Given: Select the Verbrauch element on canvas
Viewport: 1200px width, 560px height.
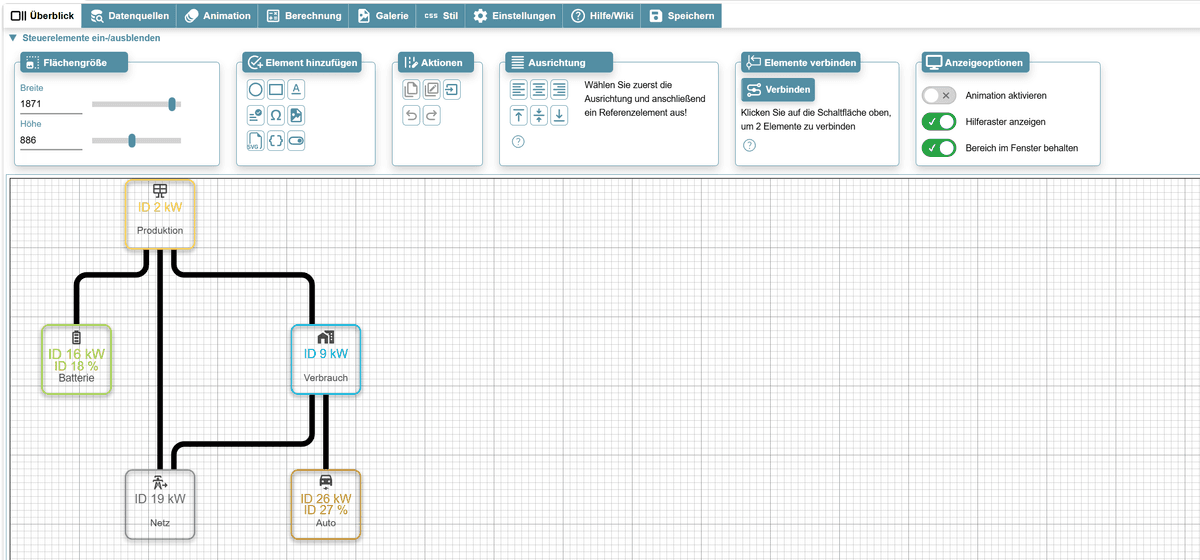Looking at the screenshot, I should 326,360.
